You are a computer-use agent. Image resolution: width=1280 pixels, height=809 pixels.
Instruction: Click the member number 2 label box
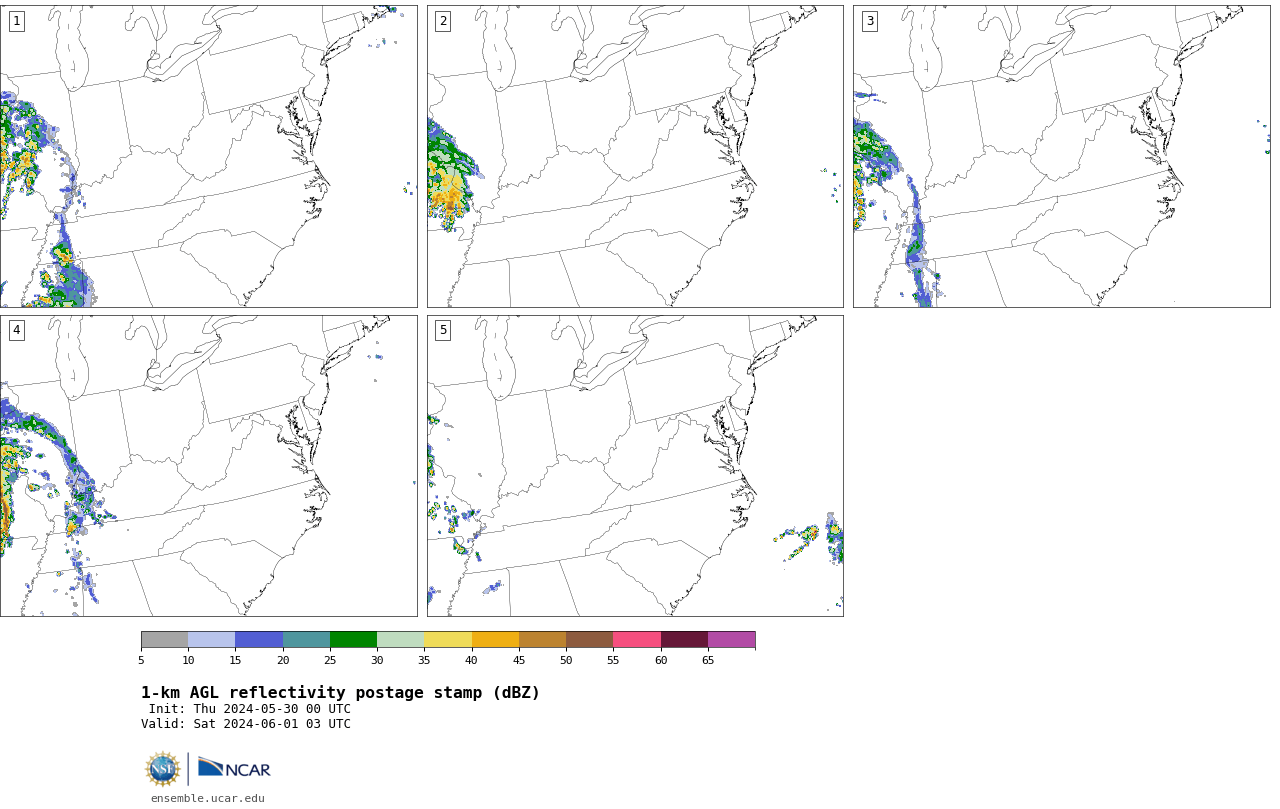(443, 21)
